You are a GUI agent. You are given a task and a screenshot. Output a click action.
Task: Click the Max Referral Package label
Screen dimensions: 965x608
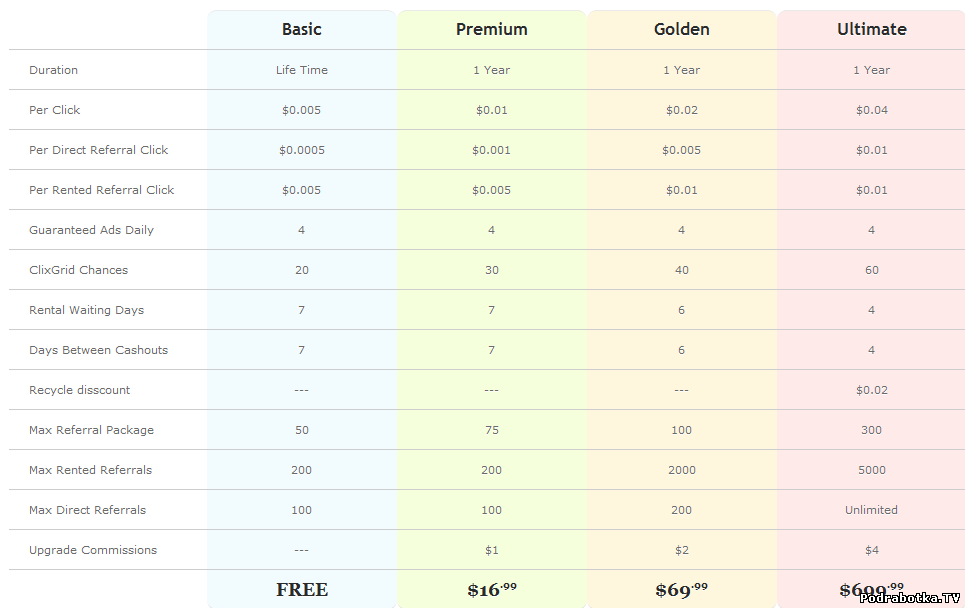[x=91, y=430]
